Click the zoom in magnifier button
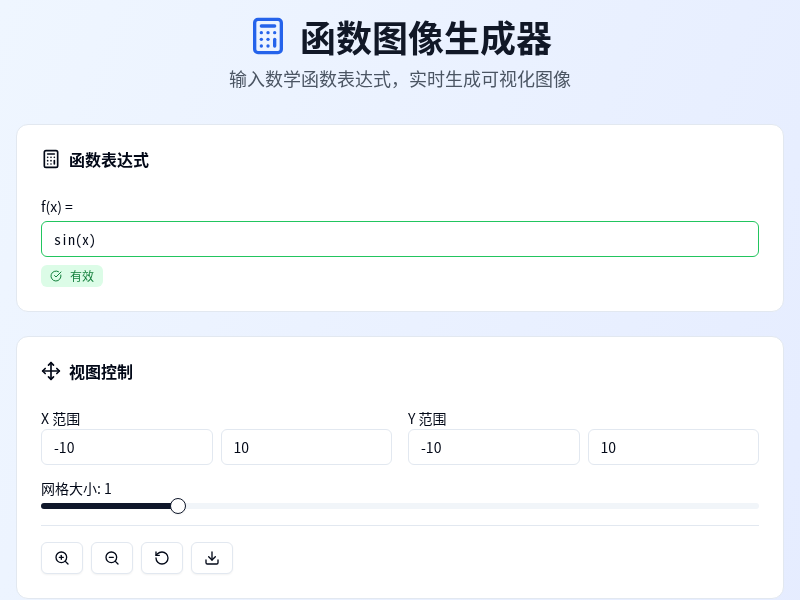The image size is (800, 600). 62,558
